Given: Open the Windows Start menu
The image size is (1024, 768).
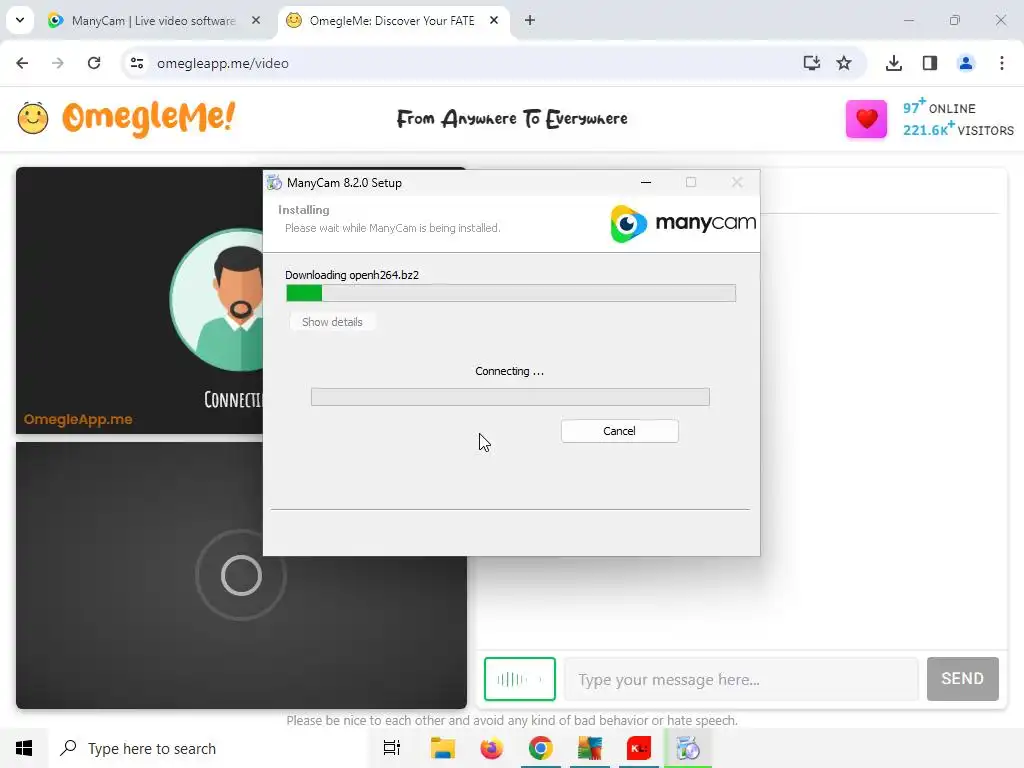Looking at the screenshot, I should coord(24,748).
